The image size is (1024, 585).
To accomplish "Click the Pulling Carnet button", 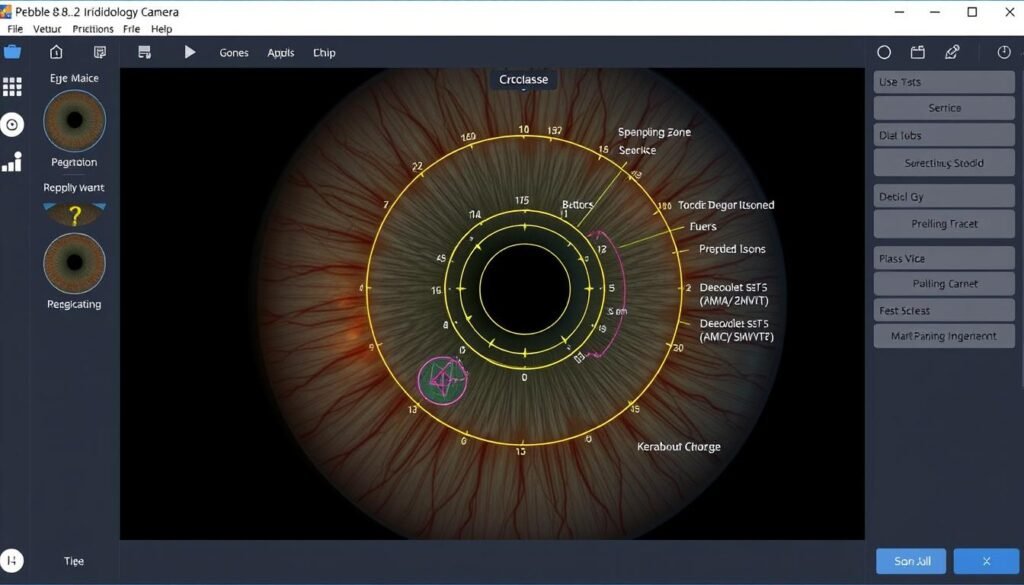I will pos(944,284).
